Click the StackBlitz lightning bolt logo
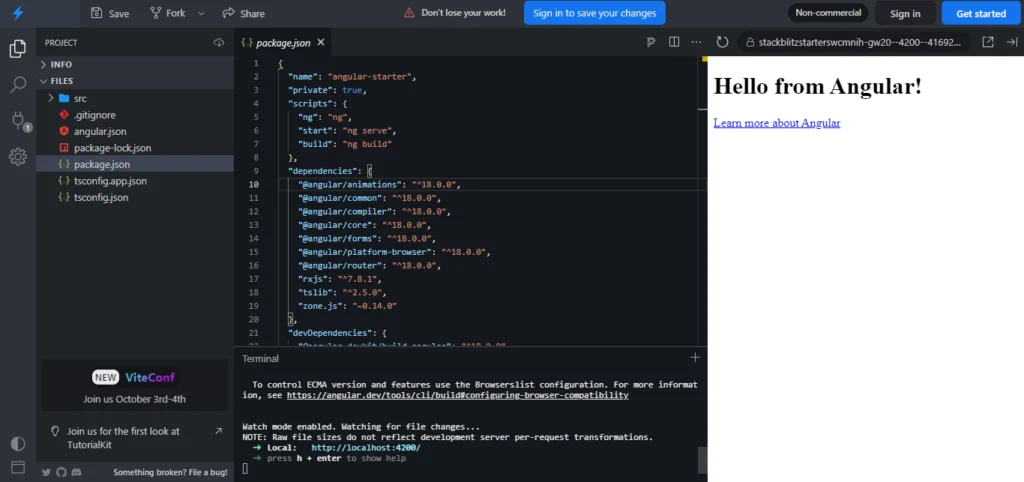The image size is (1024, 482). (x=18, y=13)
